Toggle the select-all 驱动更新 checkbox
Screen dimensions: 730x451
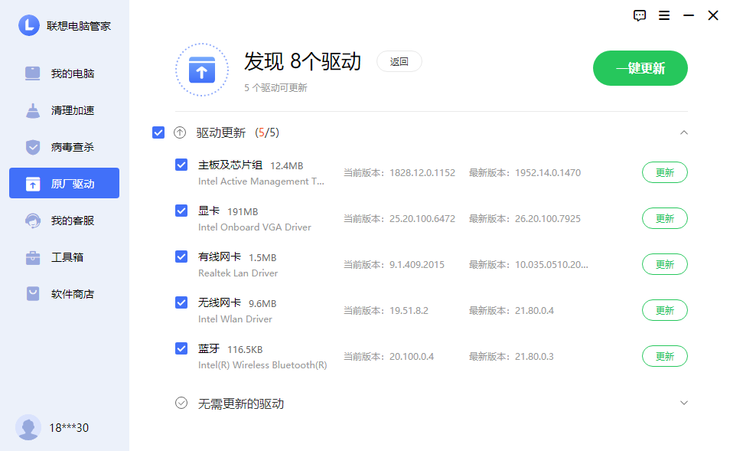pos(158,132)
